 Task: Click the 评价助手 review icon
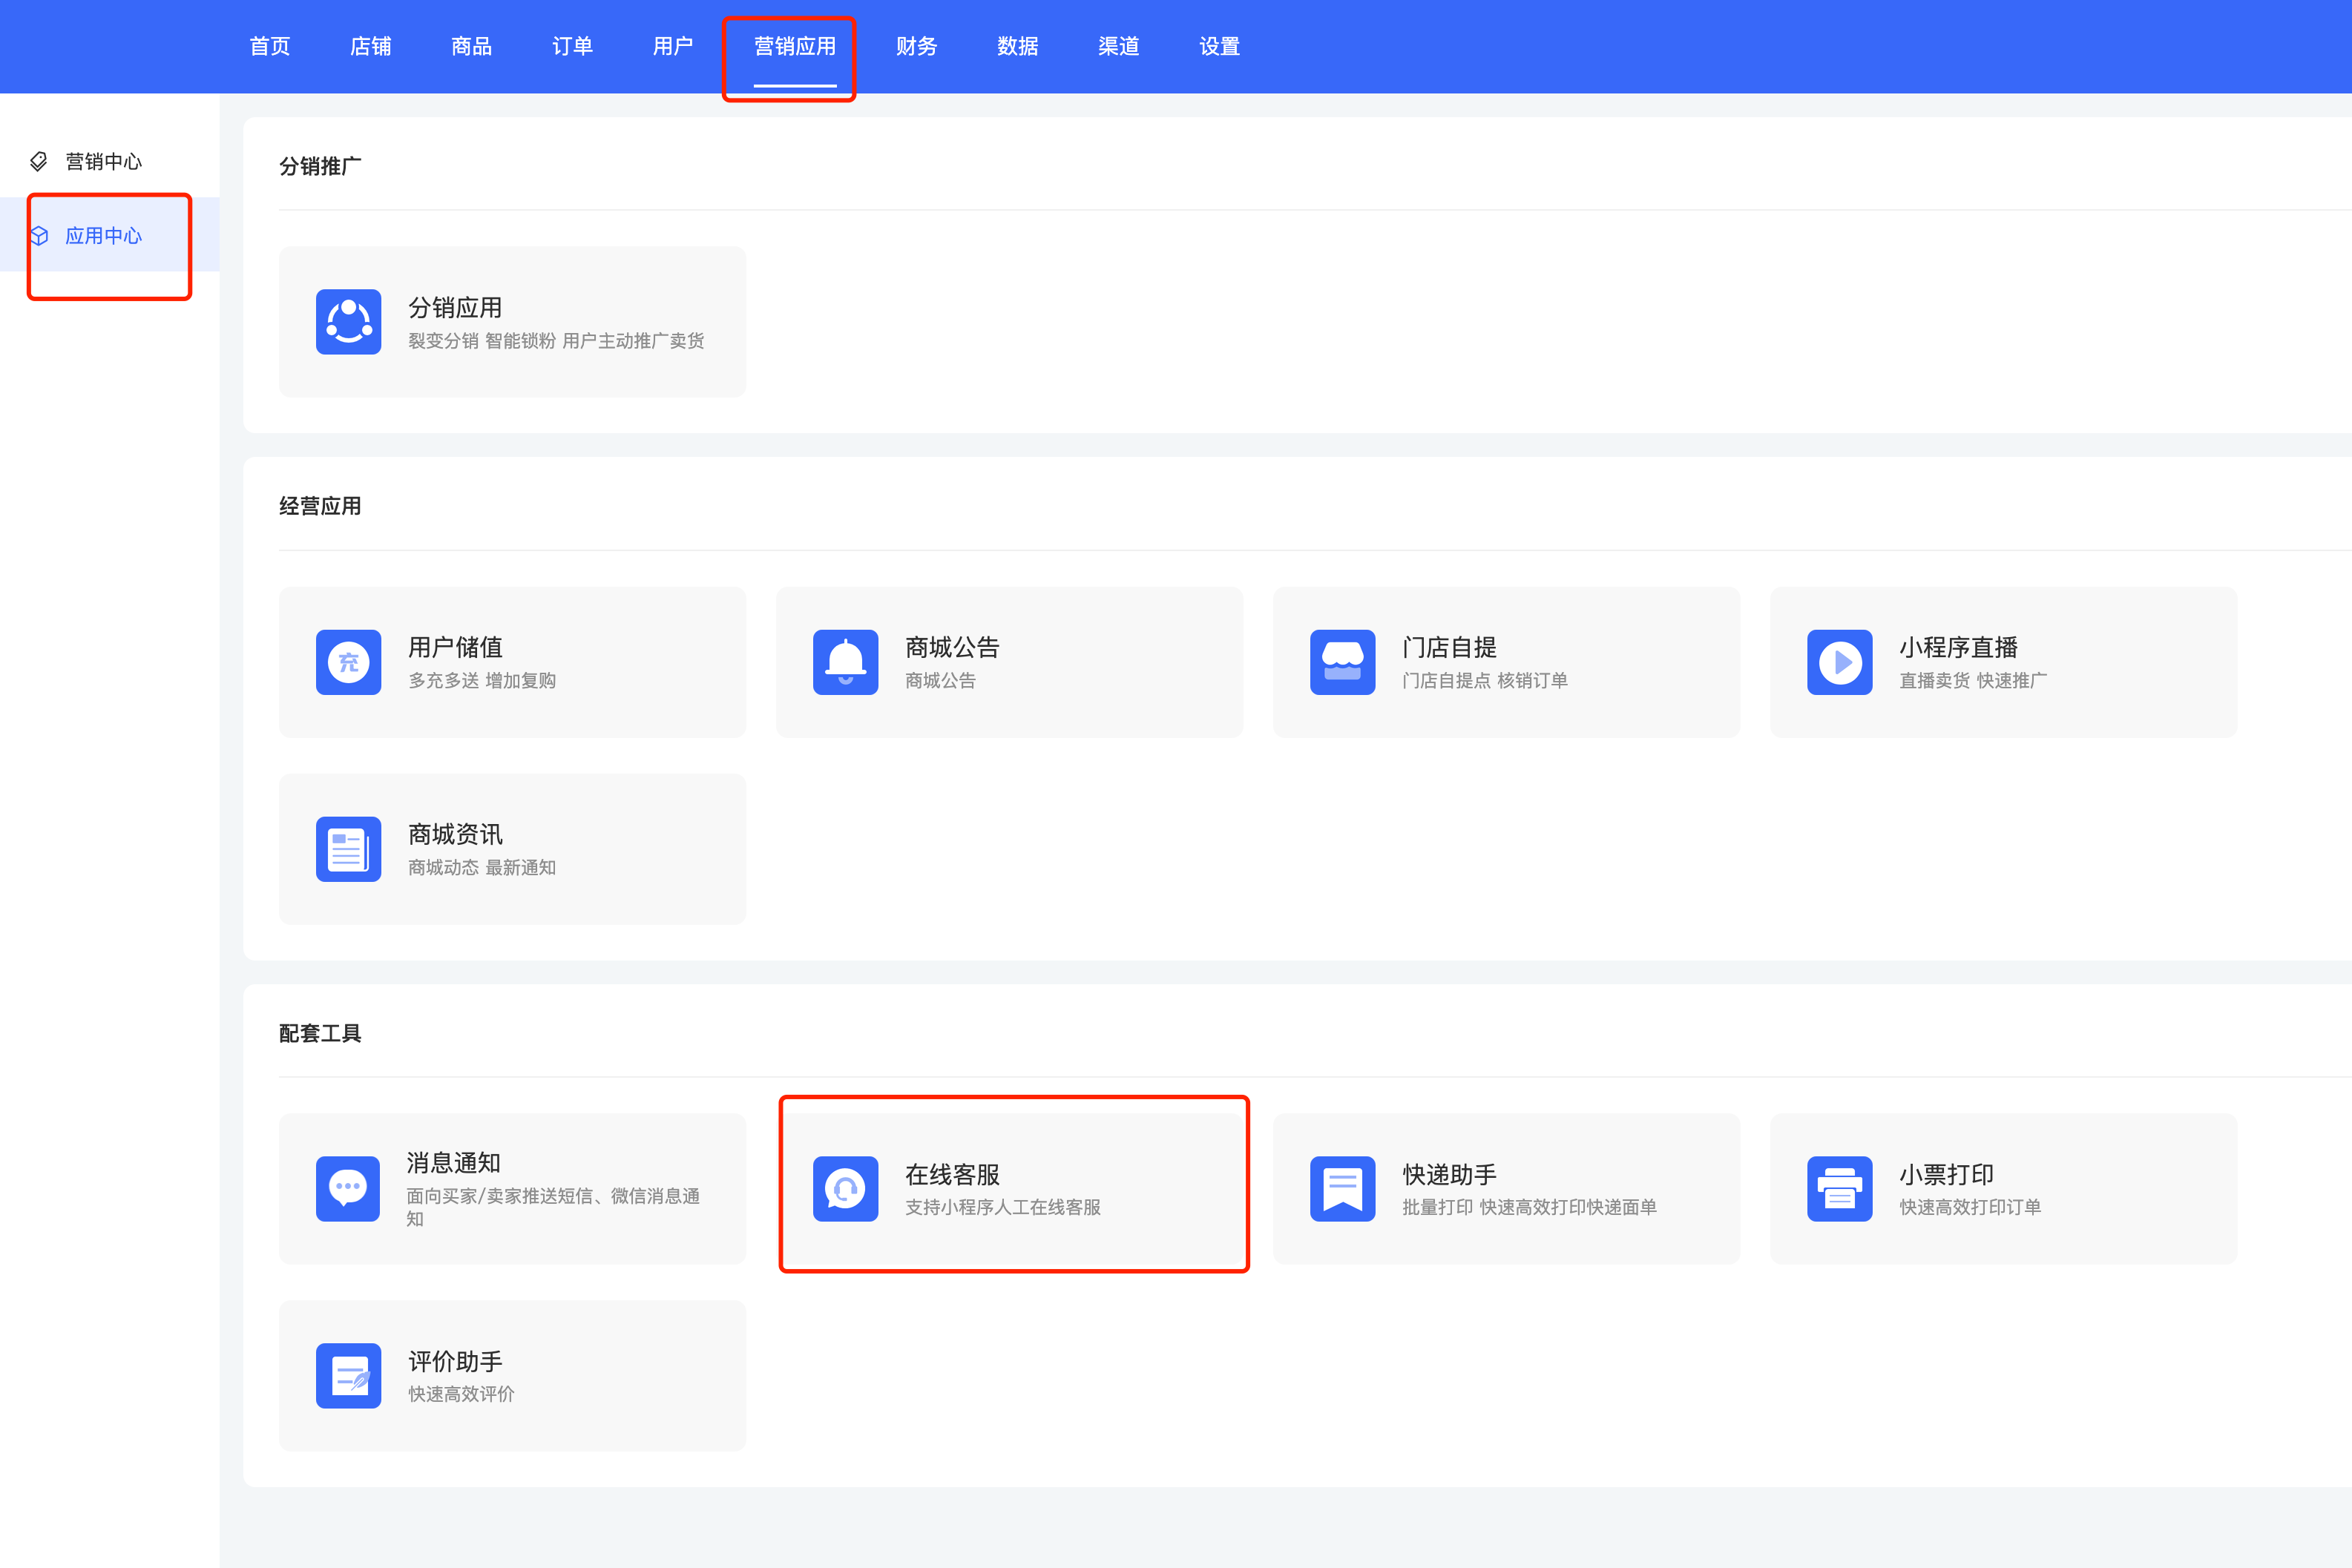[348, 1375]
